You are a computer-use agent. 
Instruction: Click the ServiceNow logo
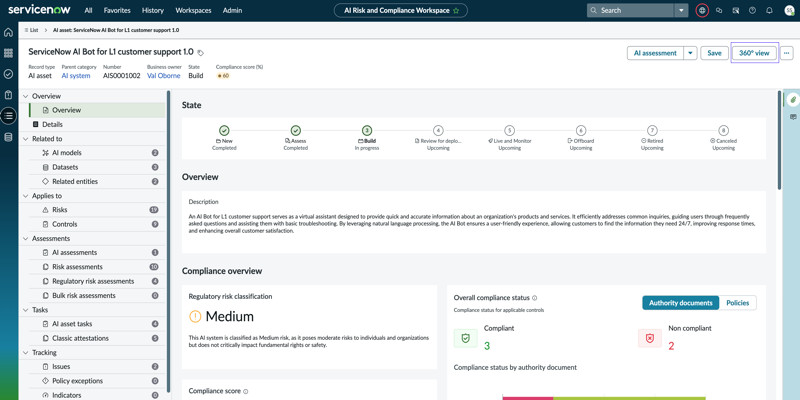tap(39, 10)
